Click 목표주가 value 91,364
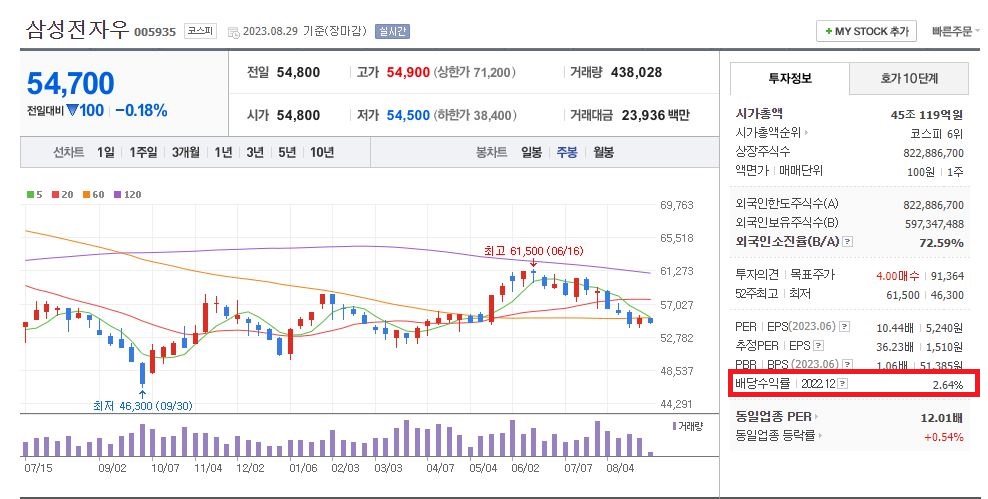The width and height of the screenshot is (988, 499). pyautogui.click(x=947, y=276)
